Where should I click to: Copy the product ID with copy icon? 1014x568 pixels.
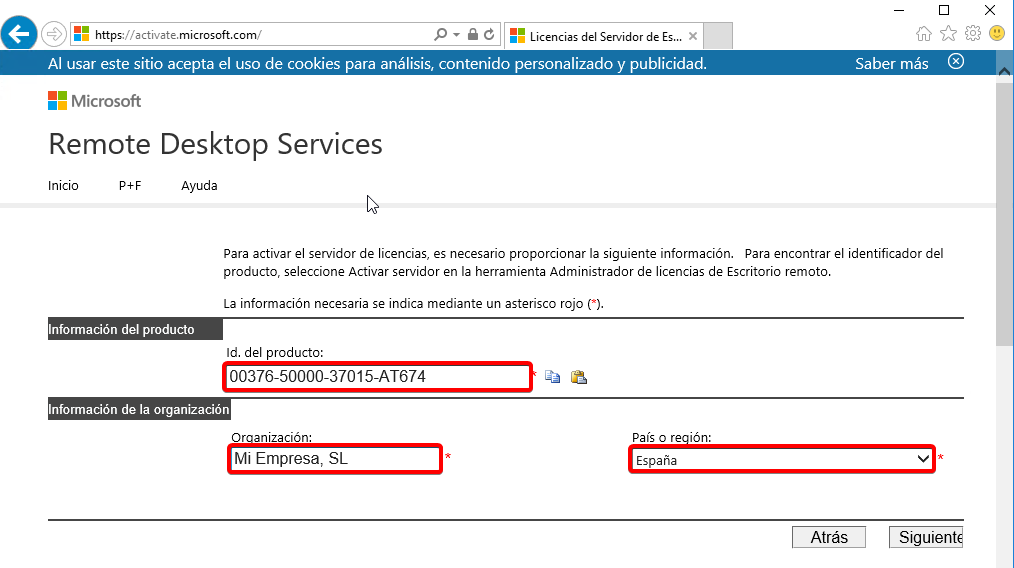point(552,377)
